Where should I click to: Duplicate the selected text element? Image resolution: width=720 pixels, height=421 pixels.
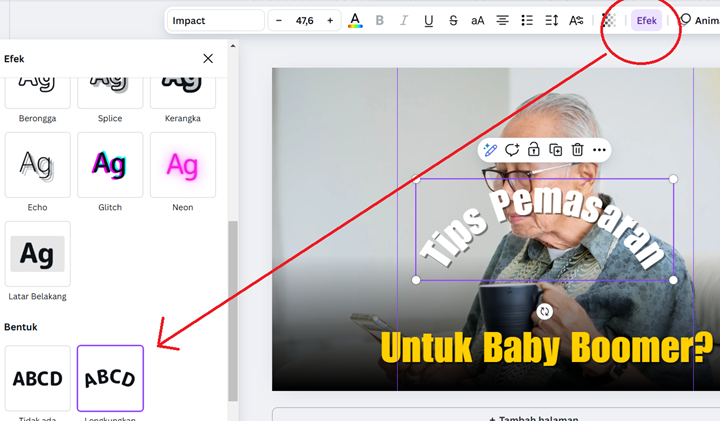tap(556, 150)
